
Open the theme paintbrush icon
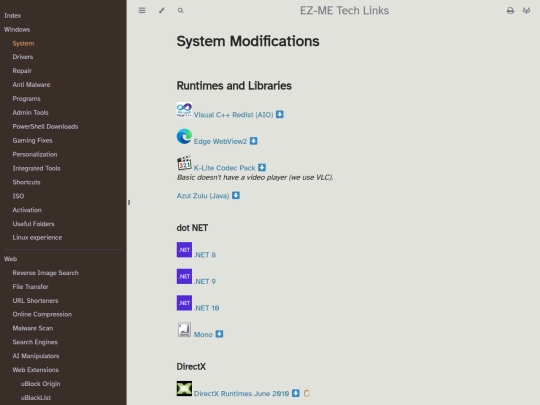point(162,10)
